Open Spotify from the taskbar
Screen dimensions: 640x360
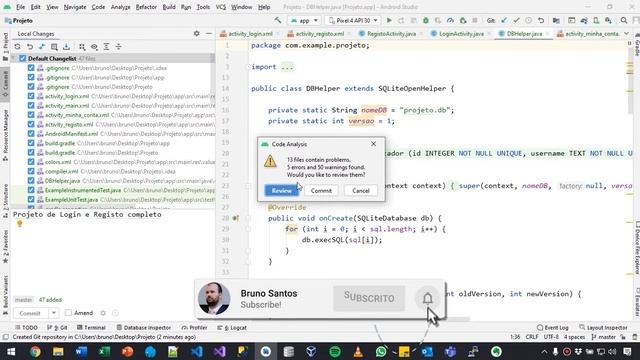pyautogui.click(x=335, y=351)
